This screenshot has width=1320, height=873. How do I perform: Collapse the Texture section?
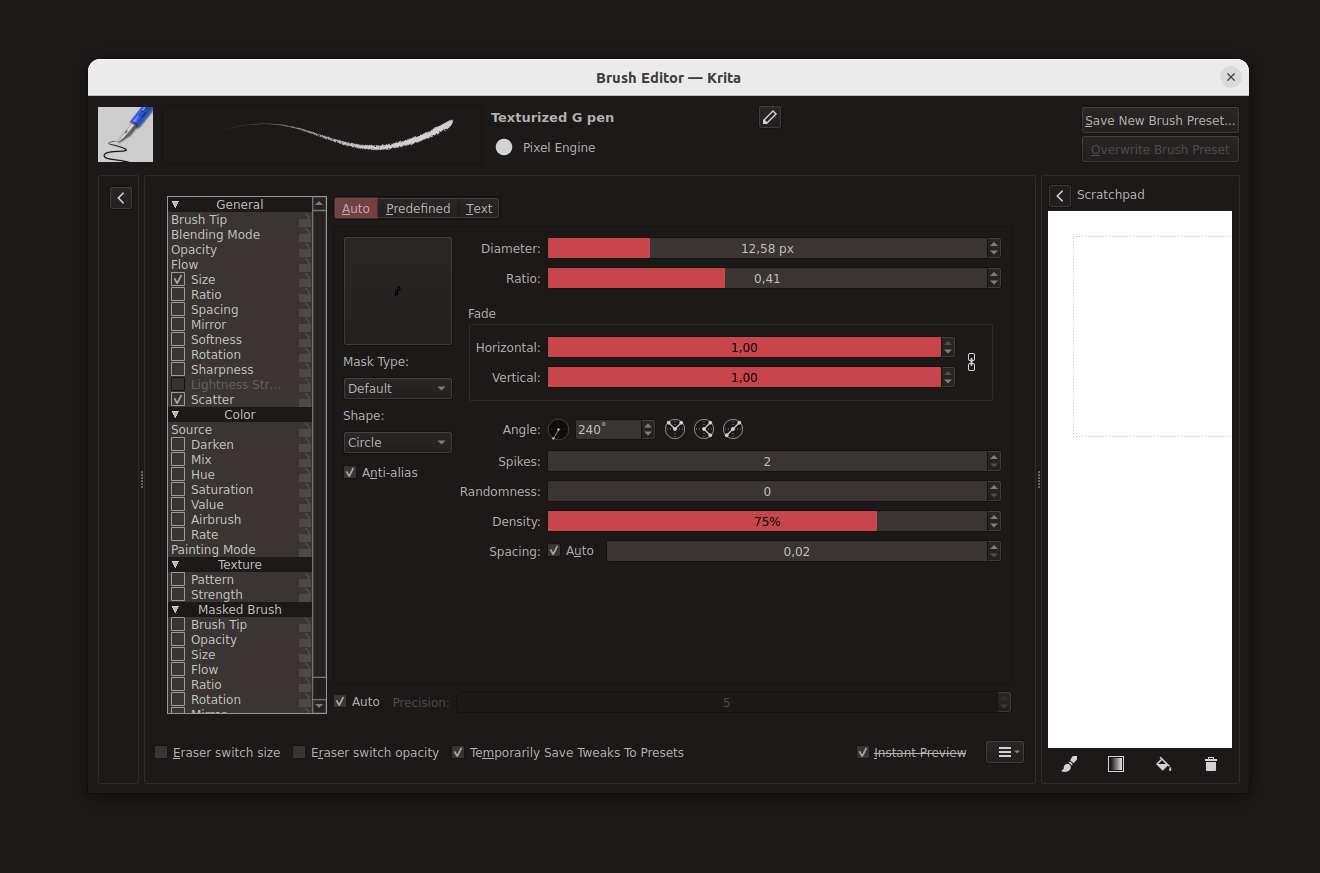pos(175,565)
